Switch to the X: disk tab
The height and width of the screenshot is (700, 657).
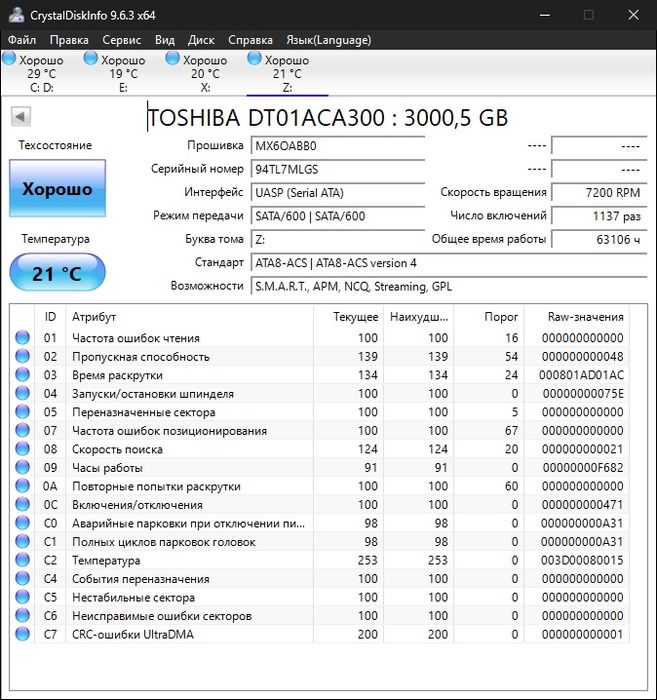[205, 73]
